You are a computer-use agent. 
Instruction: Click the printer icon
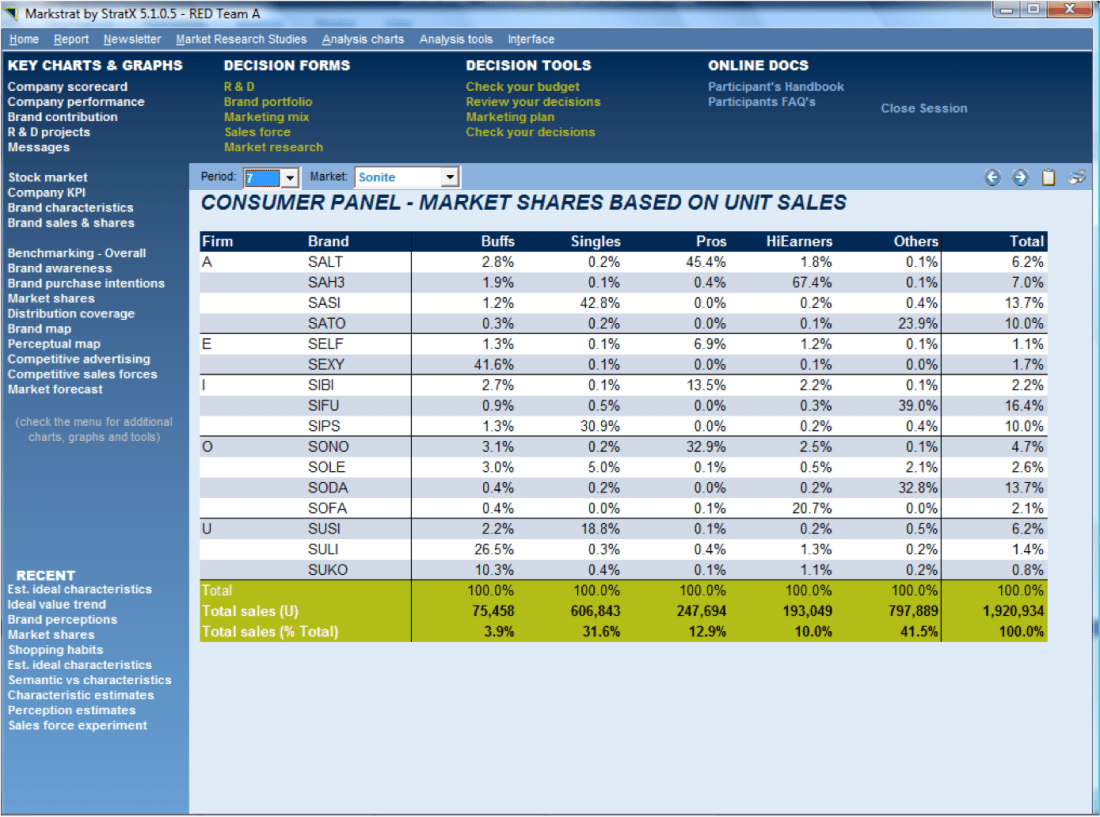point(1077,178)
